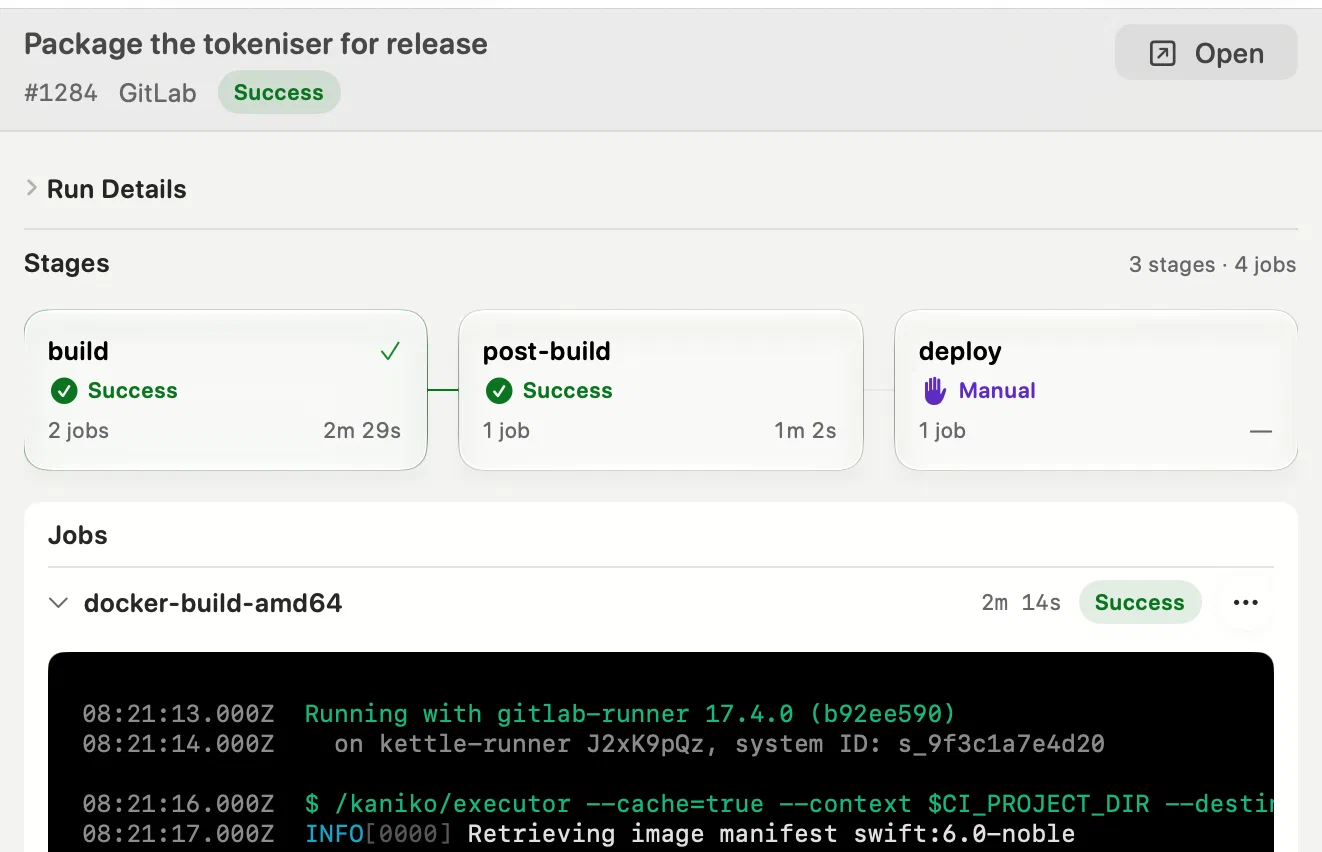Click the log timestamp 08:21:13.000Z
Screen dimensions: 1322x852
pyautogui.click(x=178, y=714)
